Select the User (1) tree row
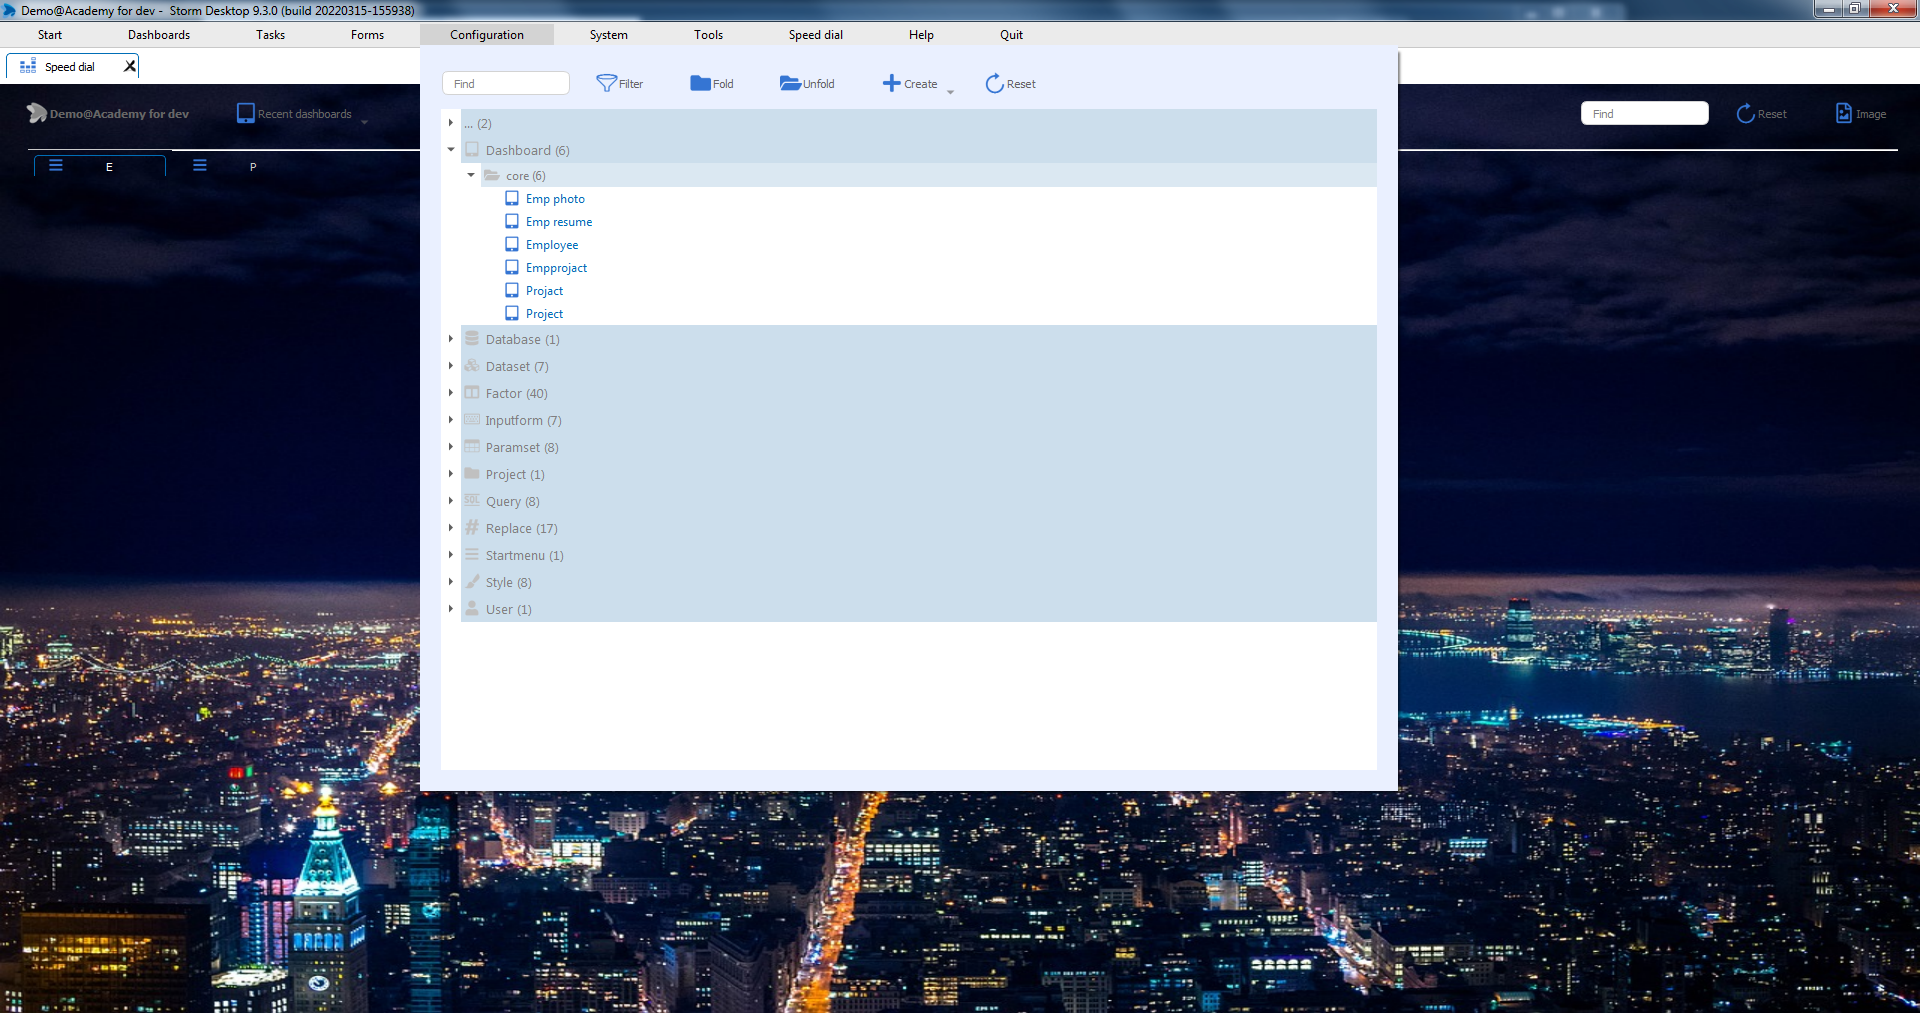Image resolution: width=1920 pixels, height=1014 pixels. (918, 609)
